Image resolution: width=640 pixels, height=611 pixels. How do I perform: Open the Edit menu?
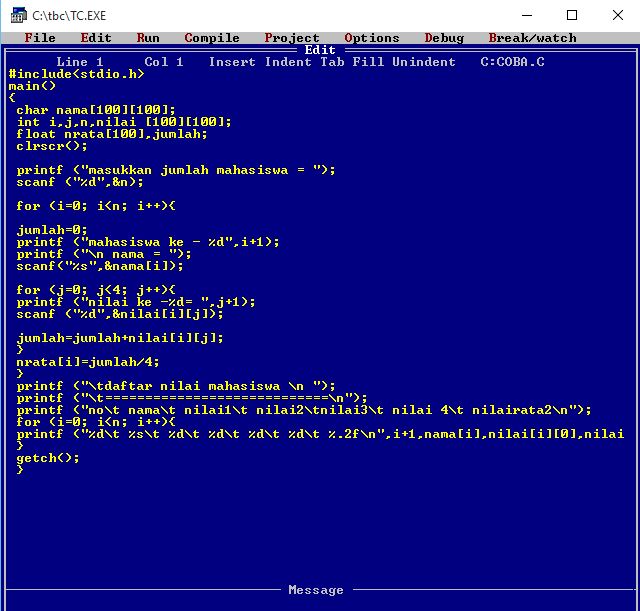pos(96,38)
